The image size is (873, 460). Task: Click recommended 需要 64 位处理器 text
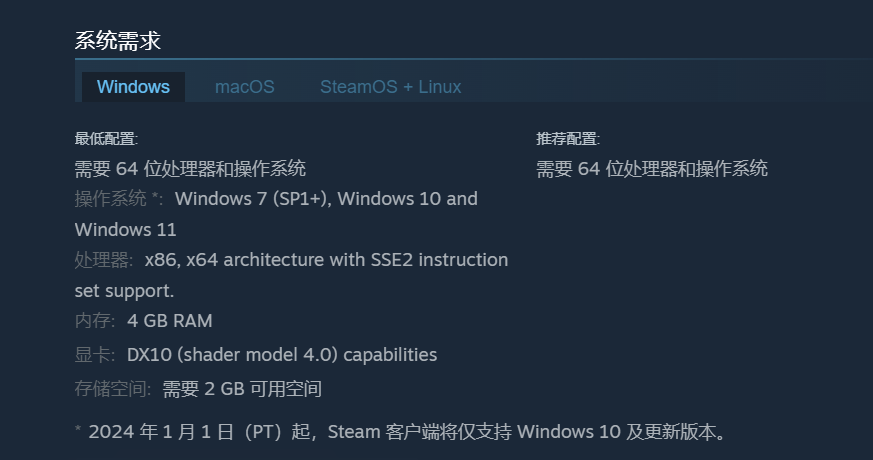tap(652, 169)
